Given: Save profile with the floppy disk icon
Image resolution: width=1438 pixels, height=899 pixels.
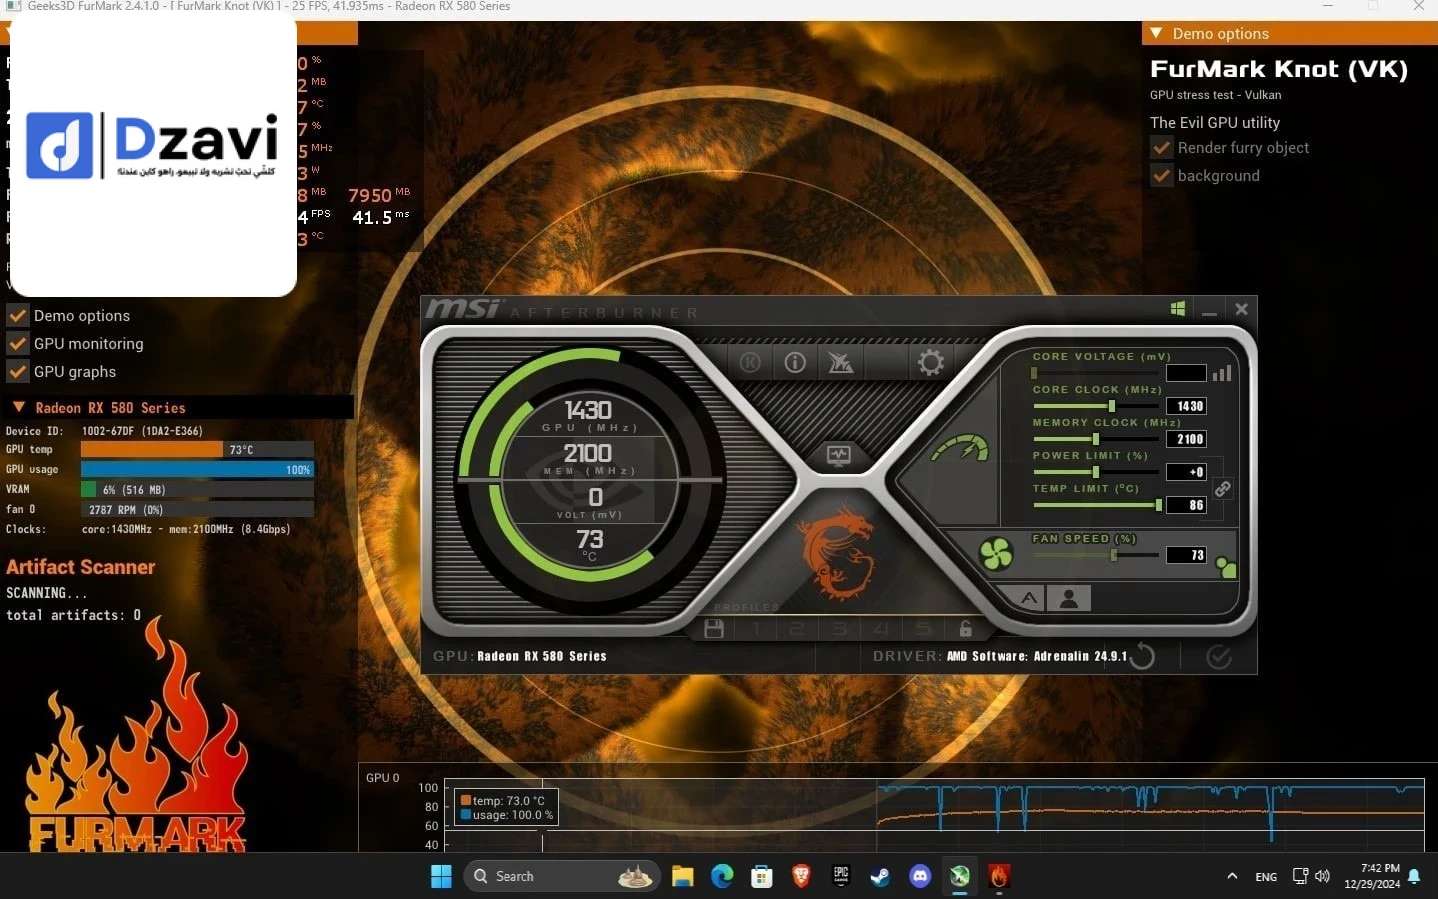Looking at the screenshot, I should click(x=713, y=628).
